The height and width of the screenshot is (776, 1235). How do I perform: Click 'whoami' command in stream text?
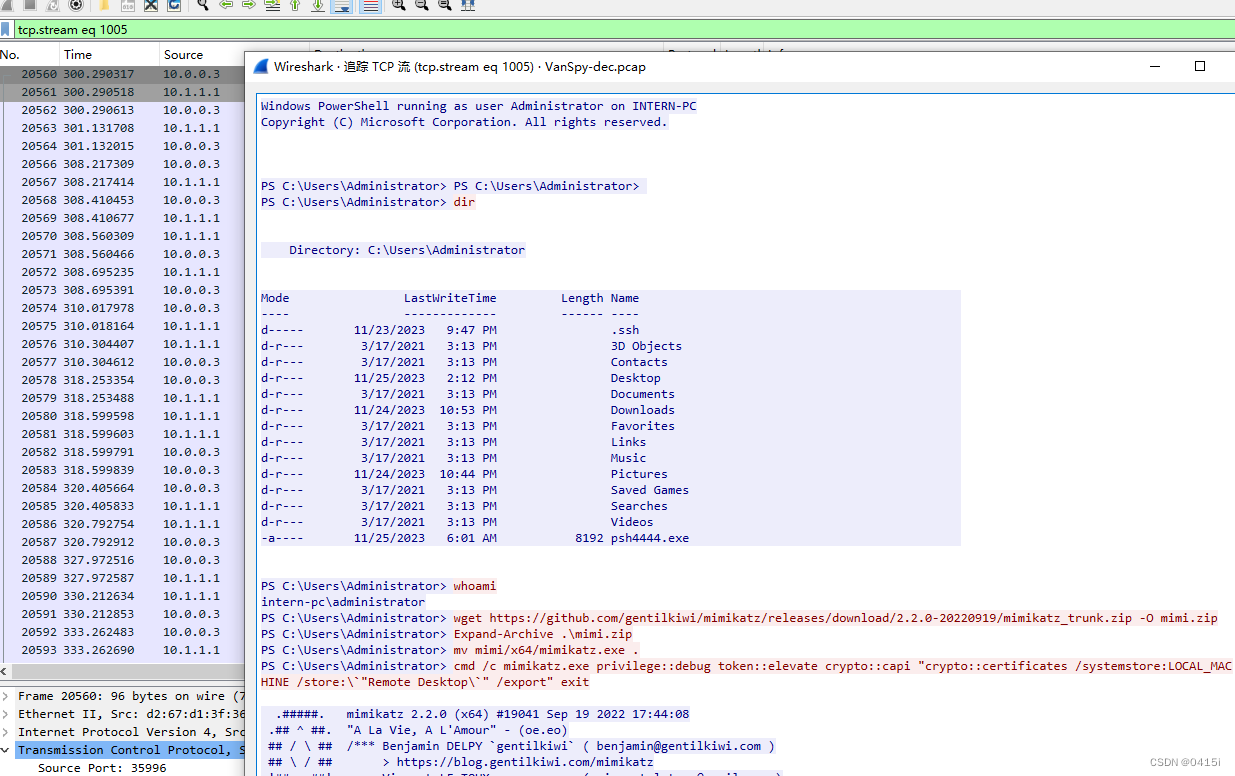click(x=474, y=586)
